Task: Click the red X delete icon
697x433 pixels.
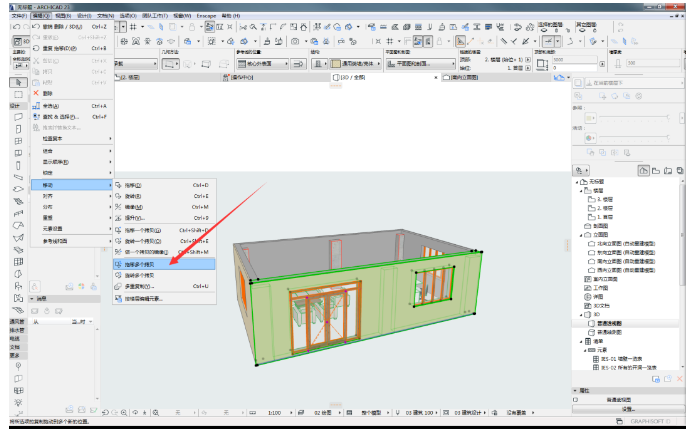Action: tap(35, 92)
